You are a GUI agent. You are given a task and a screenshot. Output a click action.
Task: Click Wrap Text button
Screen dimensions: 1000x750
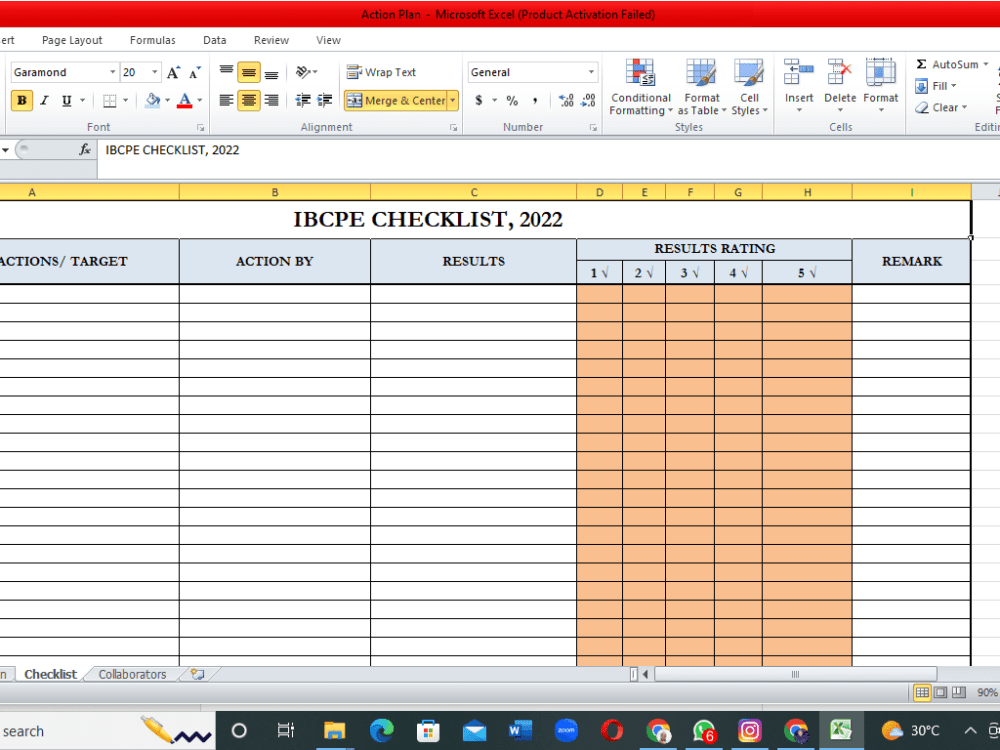pyautogui.click(x=381, y=72)
